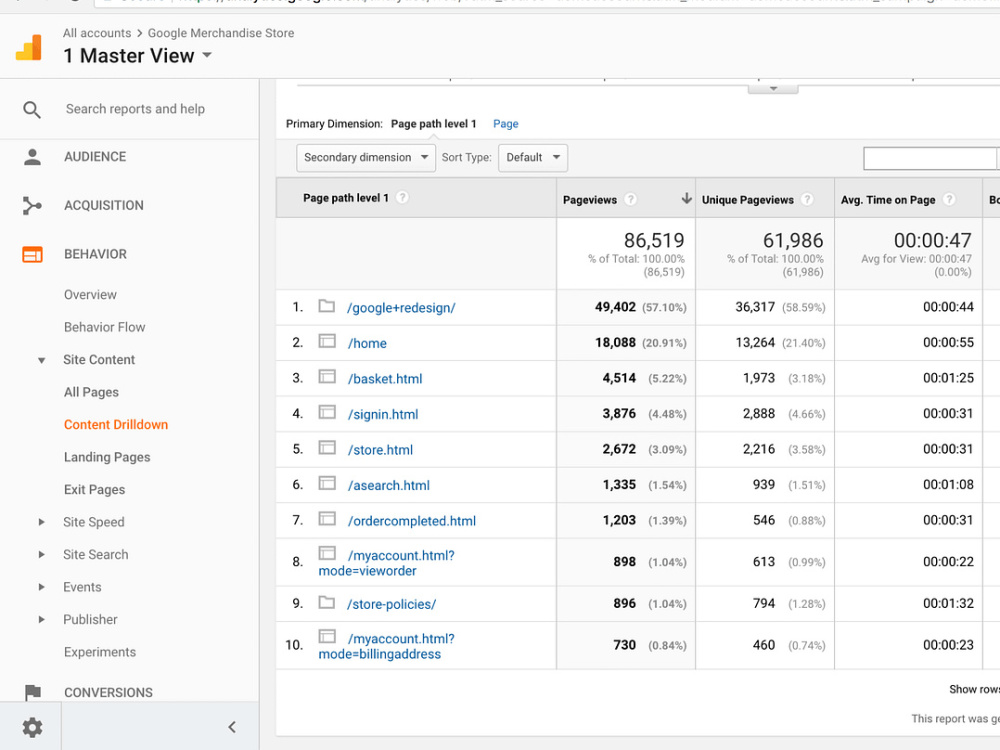
Task: Click page icon for myaccount billingaddress row
Action: (x=327, y=636)
